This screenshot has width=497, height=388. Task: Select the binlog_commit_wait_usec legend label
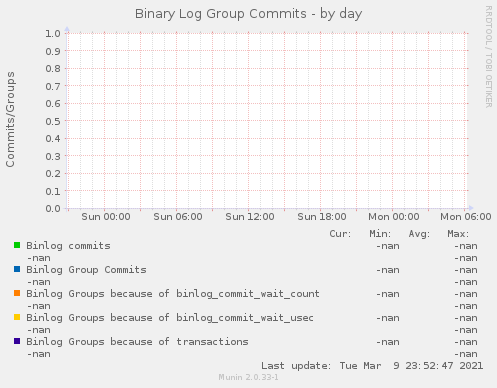click(x=170, y=318)
